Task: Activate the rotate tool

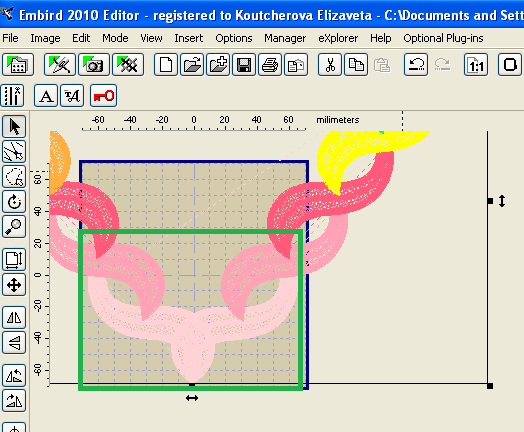Action: [x=14, y=201]
